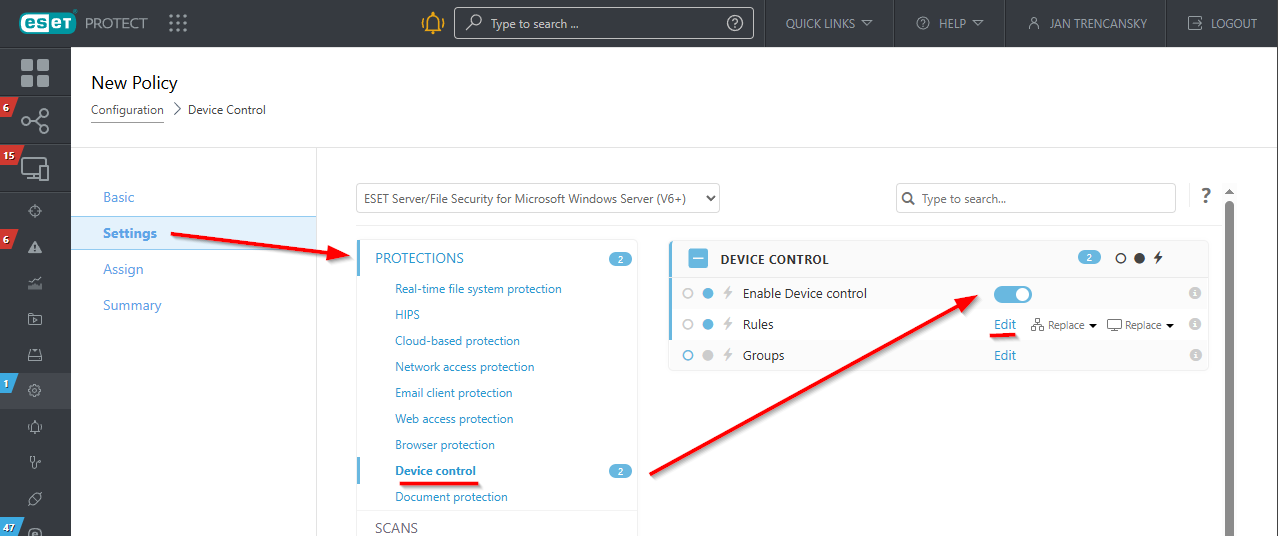This screenshot has width=1278, height=536.
Task: Click the lightning force icon on Groups row
Action: pyautogui.click(x=728, y=356)
